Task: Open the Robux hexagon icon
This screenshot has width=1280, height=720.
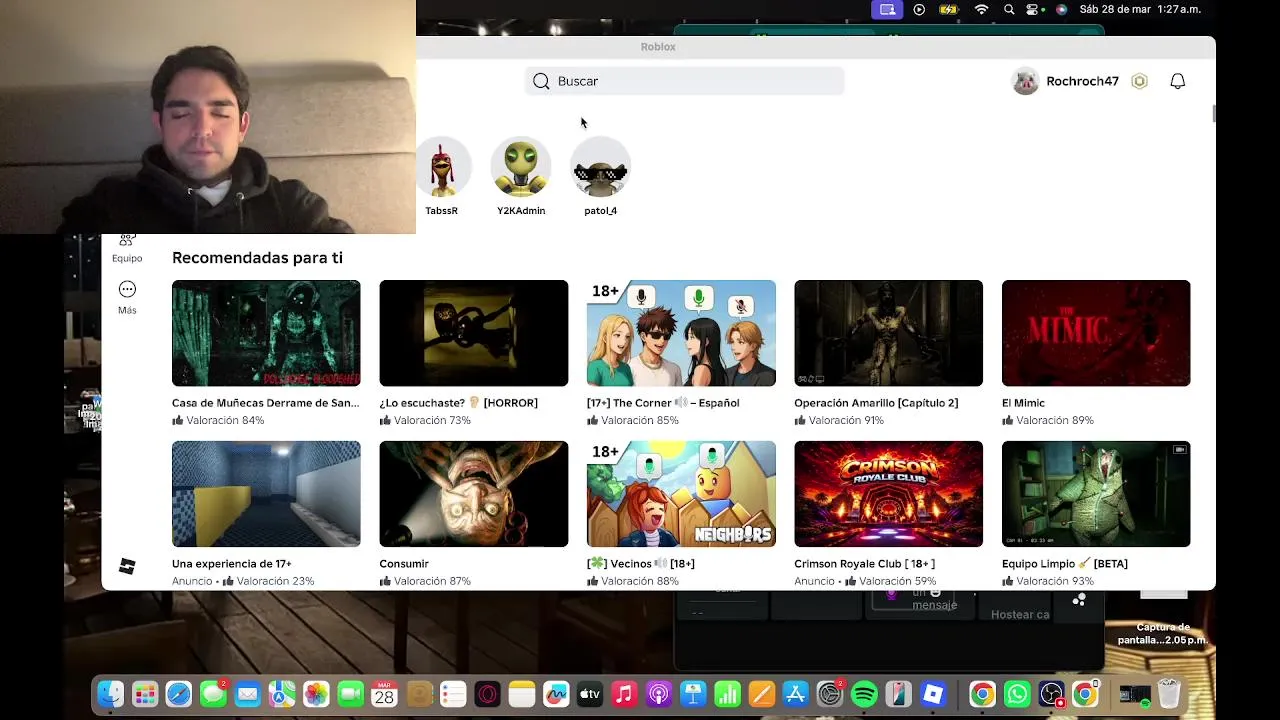Action: (x=1139, y=81)
